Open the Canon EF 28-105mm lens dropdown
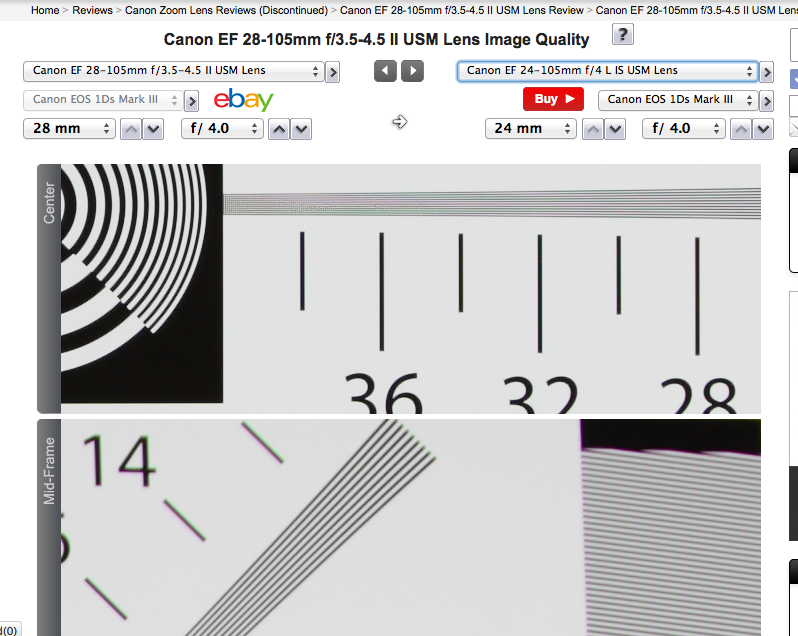Screen dimensions: 798x636 click(x=173, y=71)
